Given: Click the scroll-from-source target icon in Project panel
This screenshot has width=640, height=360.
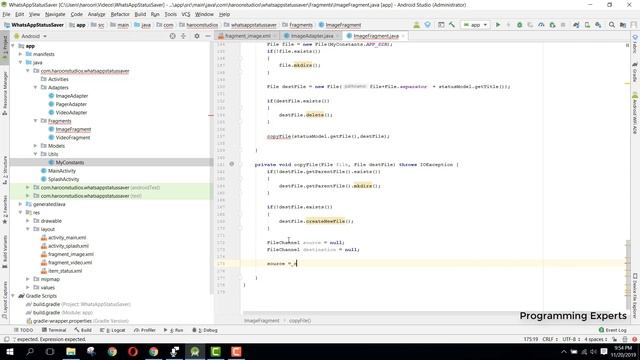Looking at the screenshot, I should point(172,36).
